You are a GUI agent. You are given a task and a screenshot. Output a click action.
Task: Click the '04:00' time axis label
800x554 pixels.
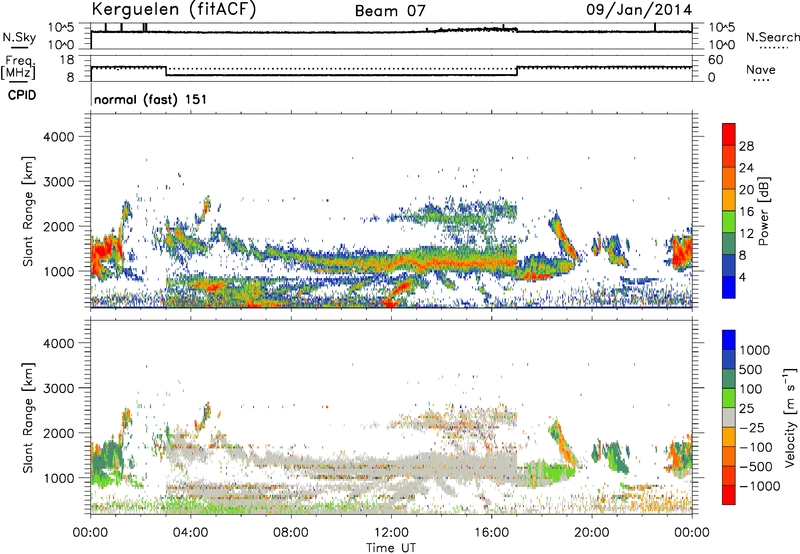[x=190, y=533]
